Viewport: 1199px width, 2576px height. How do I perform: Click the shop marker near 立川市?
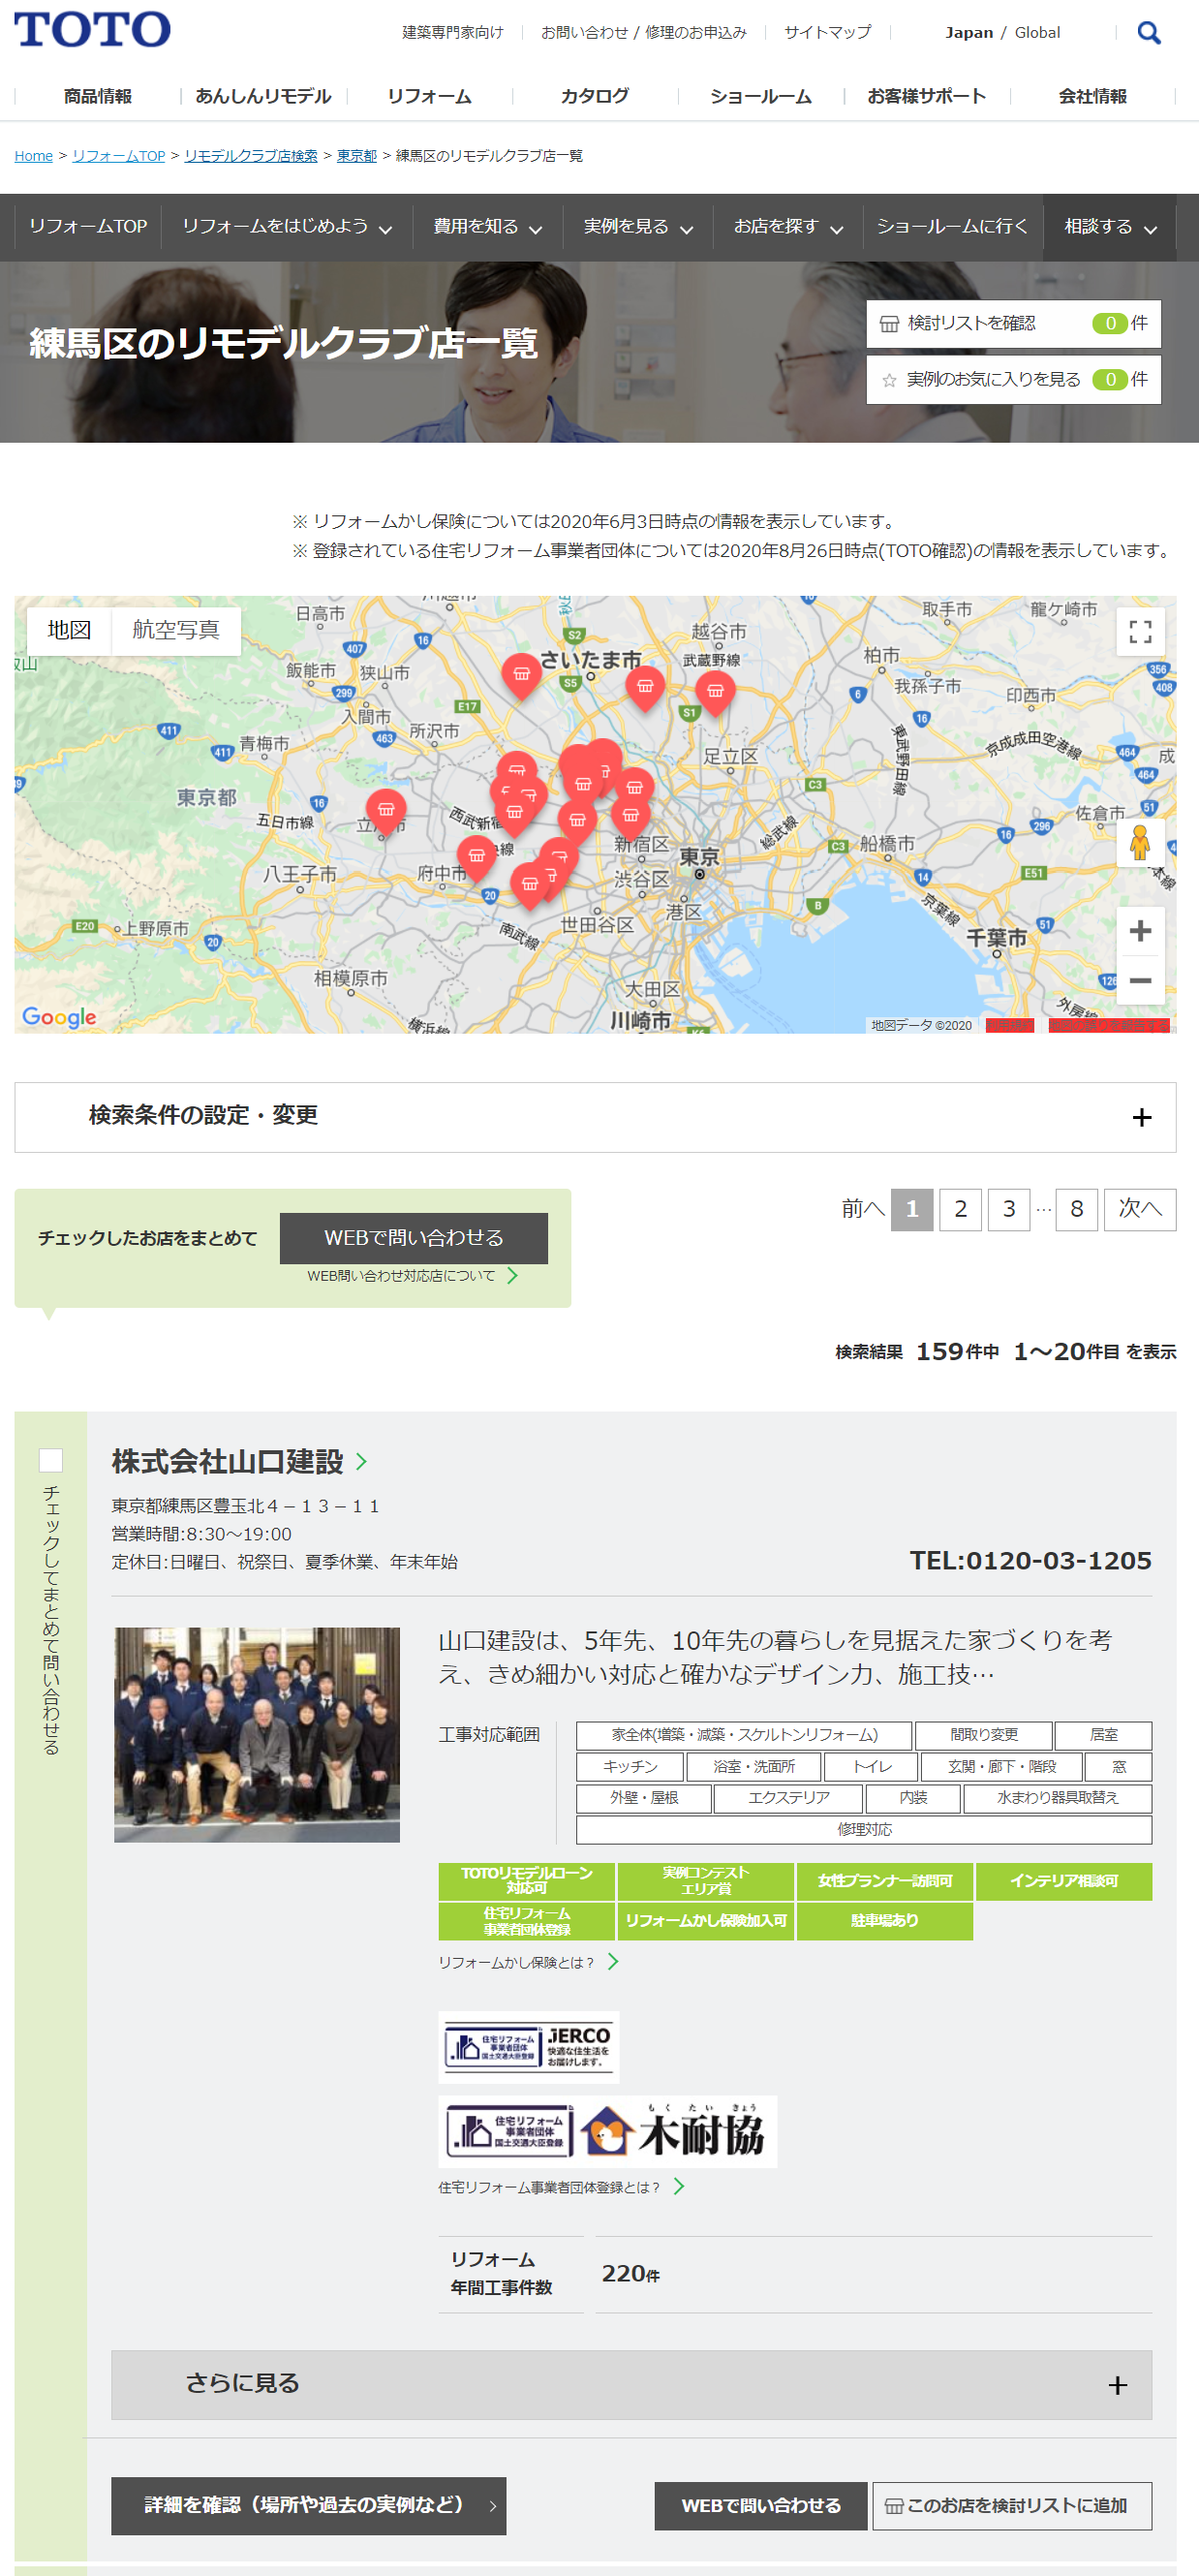(386, 811)
